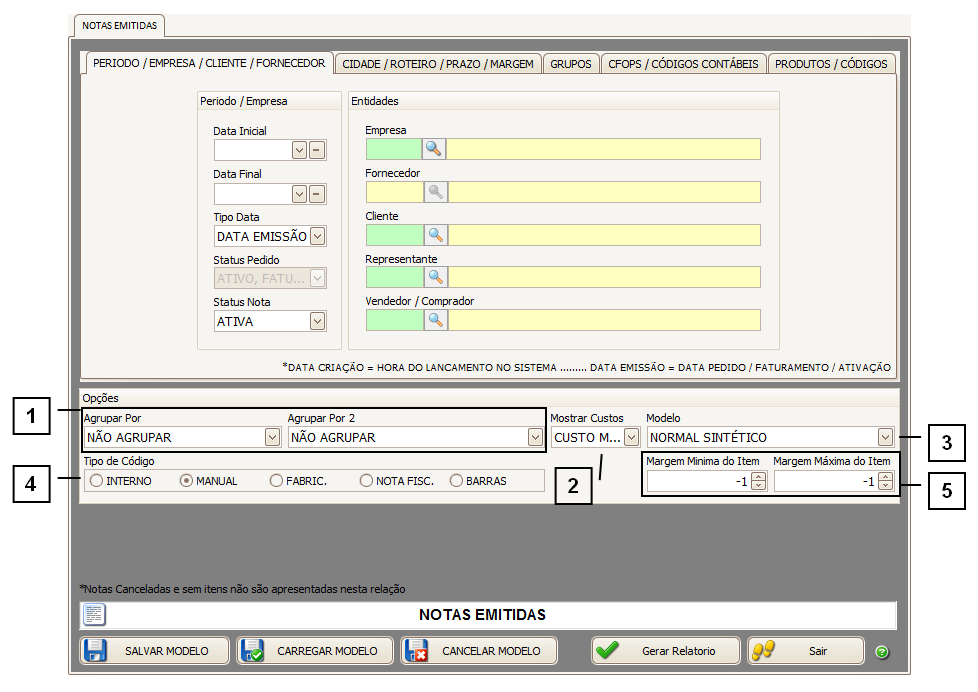978x692 pixels.
Task: Clear Data Inicial with minus button
Action: coord(317,150)
